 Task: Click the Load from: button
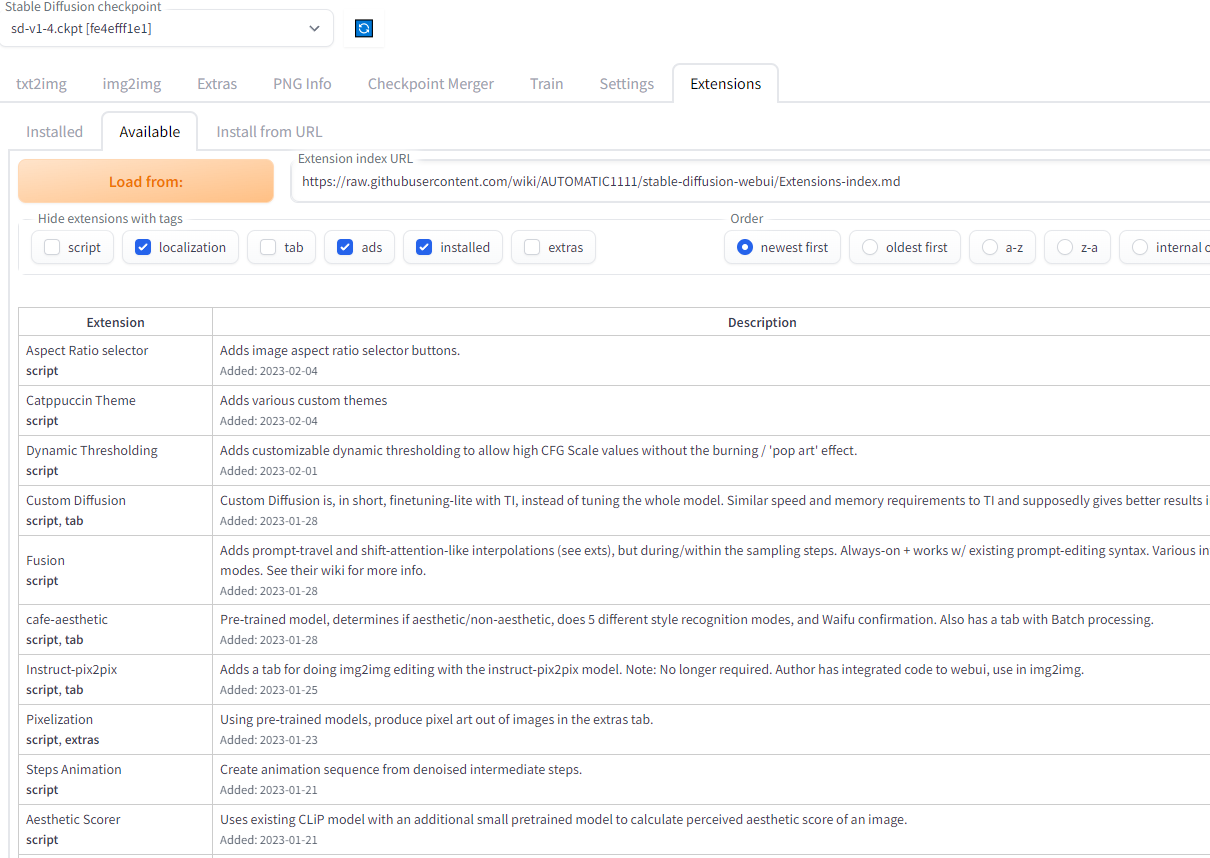coord(145,181)
